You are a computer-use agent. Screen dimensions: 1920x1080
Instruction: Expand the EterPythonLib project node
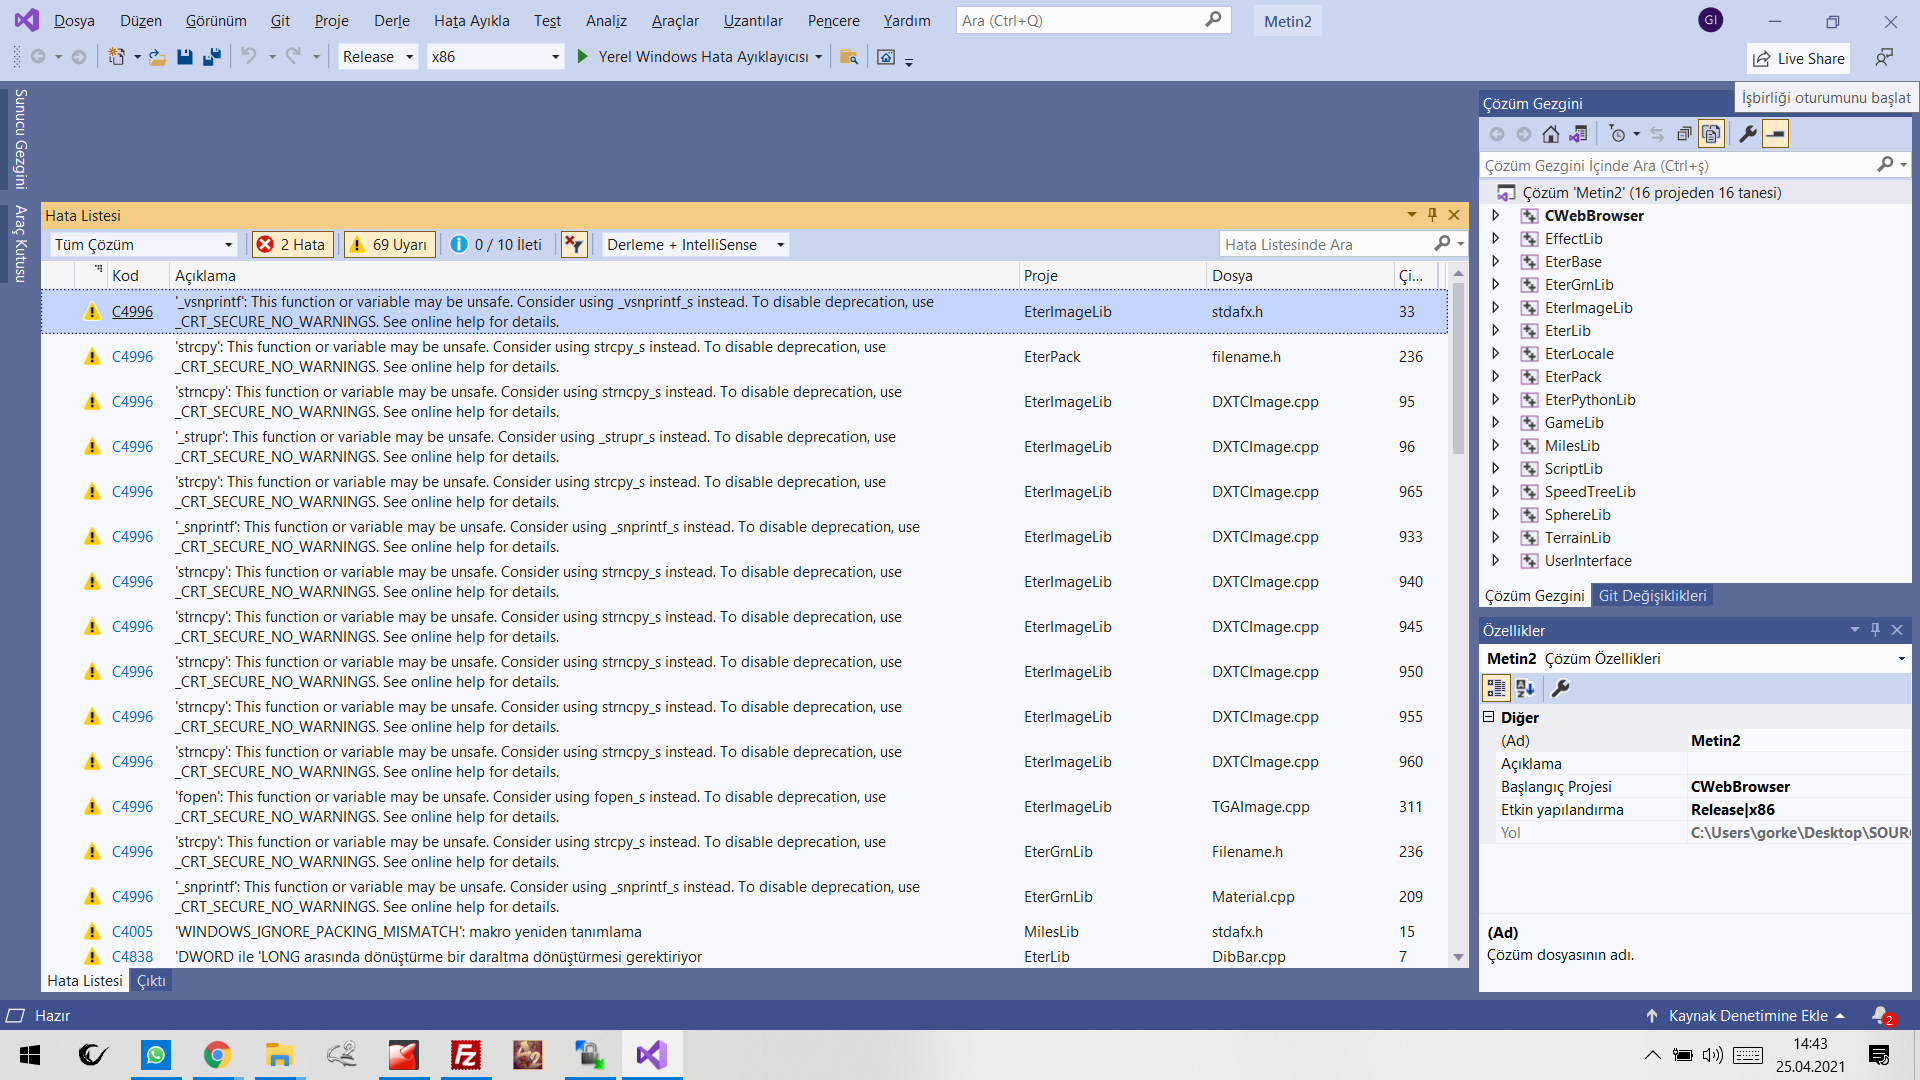click(x=1495, y=399)
